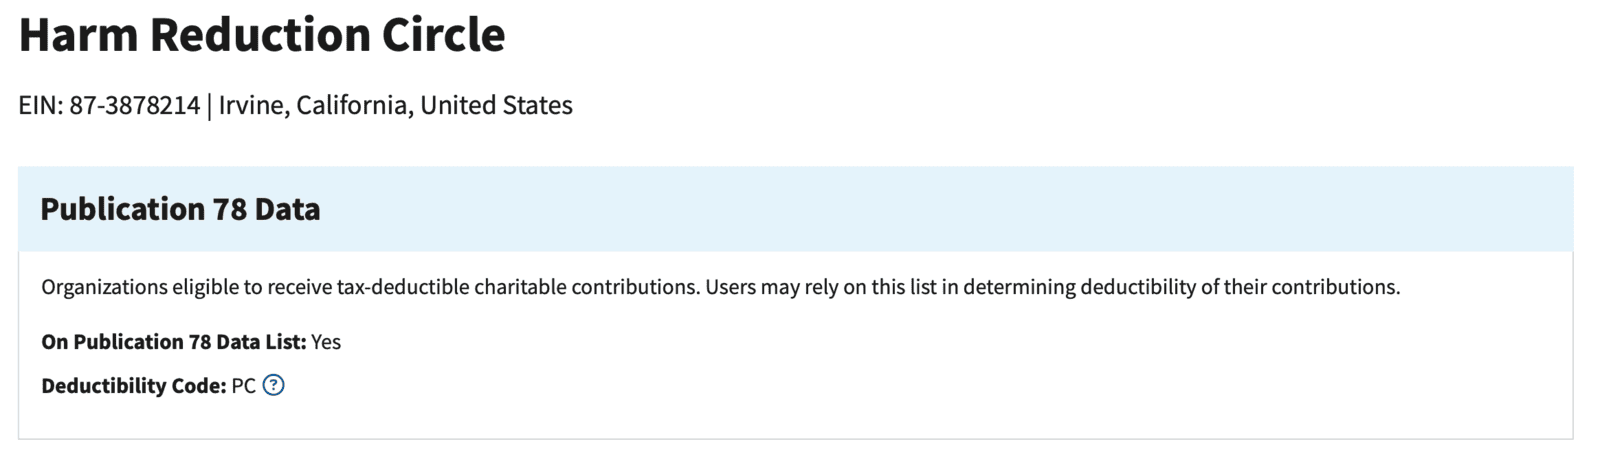
Task: Click the United States text
Action: point(496,105)
